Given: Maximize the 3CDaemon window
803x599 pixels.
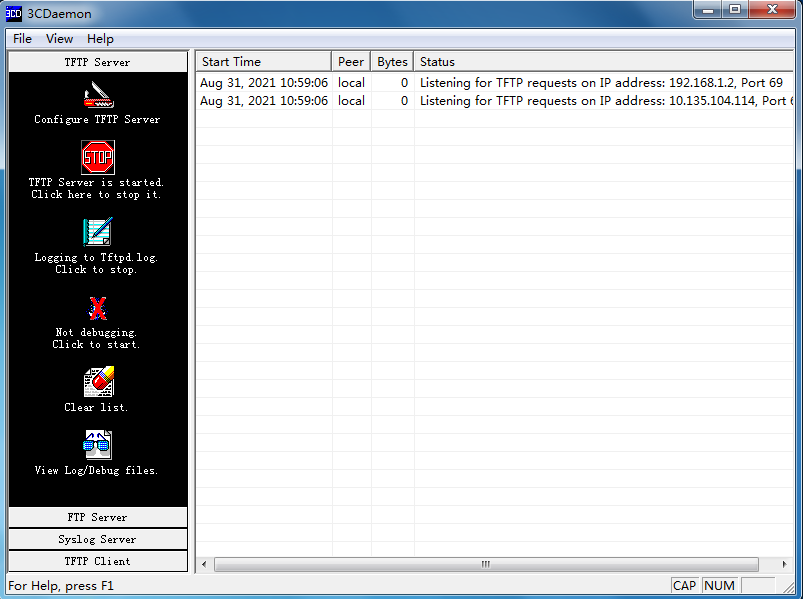Looking at the screenshot, I should 735,10.
